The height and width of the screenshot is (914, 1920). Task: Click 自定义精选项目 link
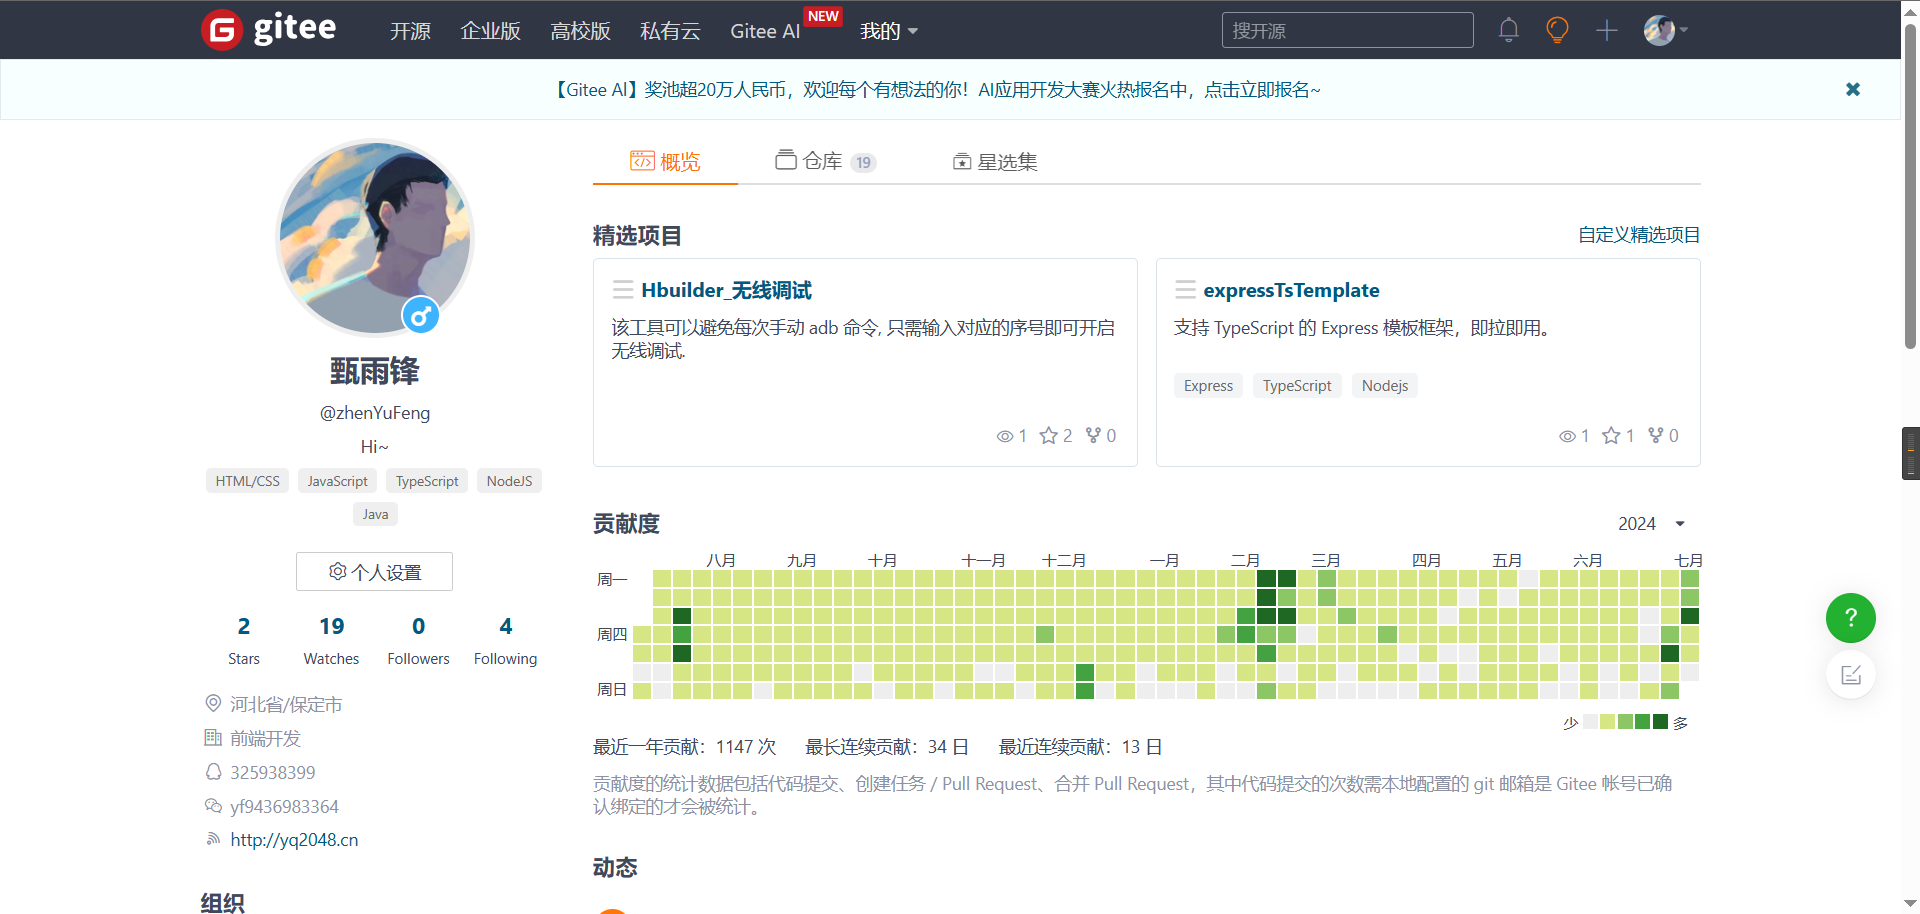tap(1639, 235)
